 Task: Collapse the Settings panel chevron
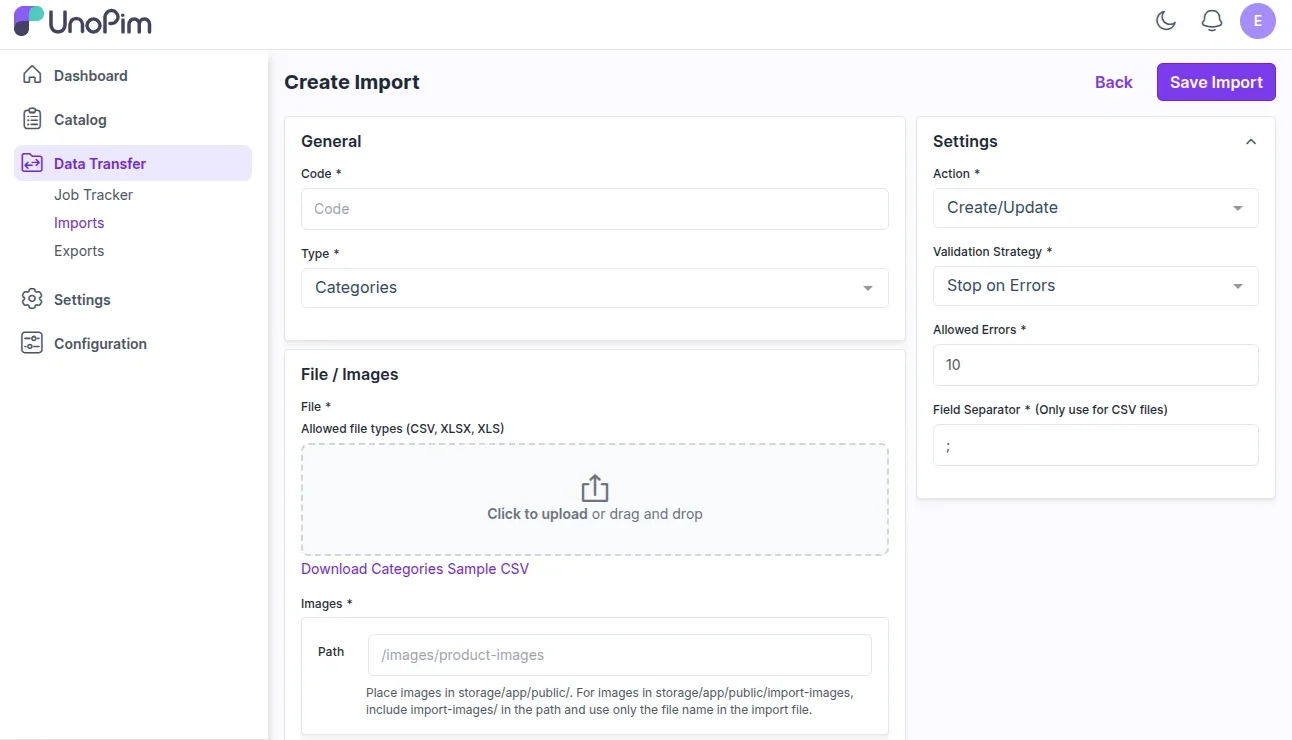click(1250, 142)
